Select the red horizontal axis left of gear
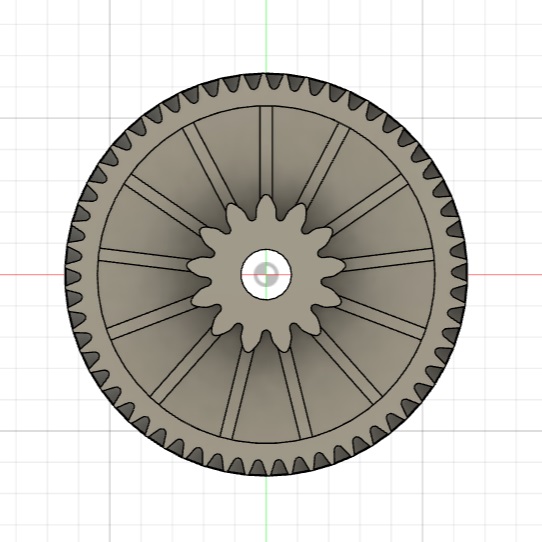The width and height of the screenshot is (542, 542). 32,275
